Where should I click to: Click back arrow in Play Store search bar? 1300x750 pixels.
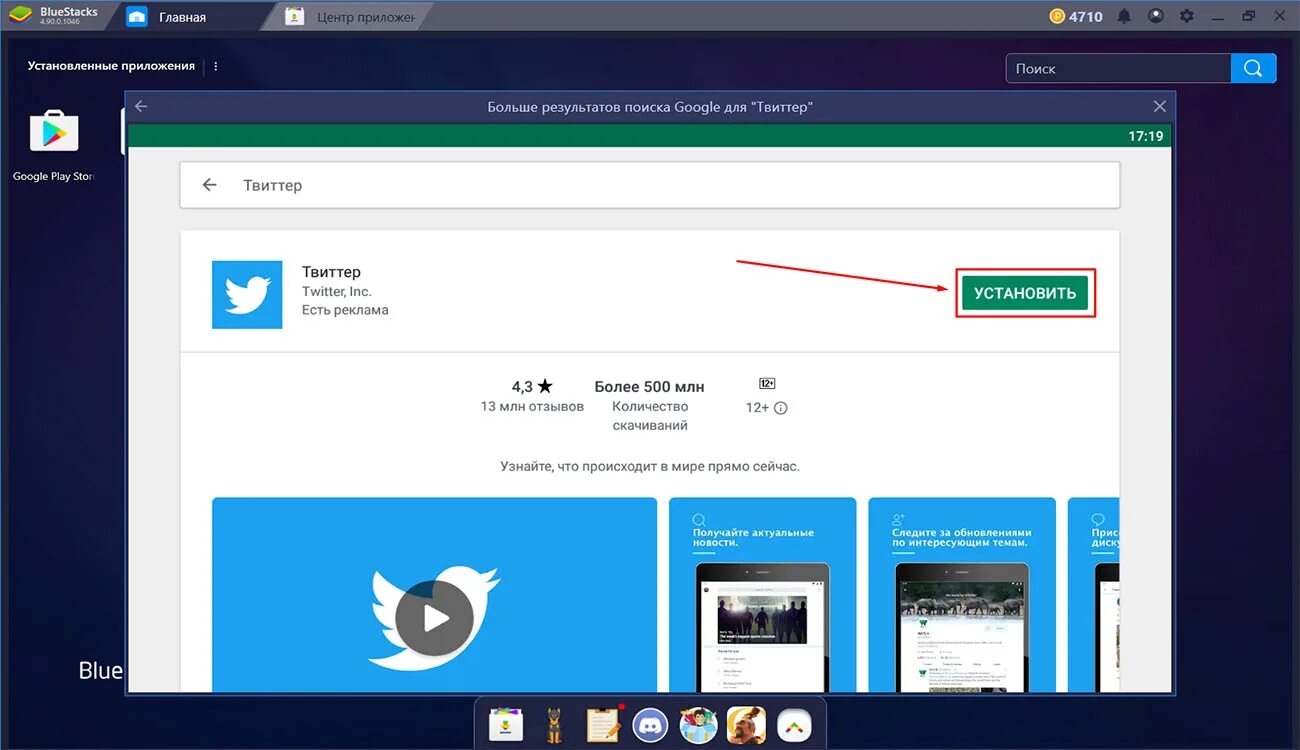[x=209, y=185]
